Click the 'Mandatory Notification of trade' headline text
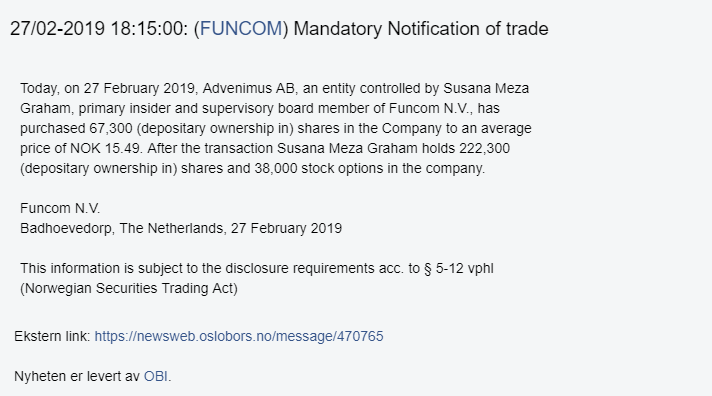The image size is (712, 396). point(421,29)
